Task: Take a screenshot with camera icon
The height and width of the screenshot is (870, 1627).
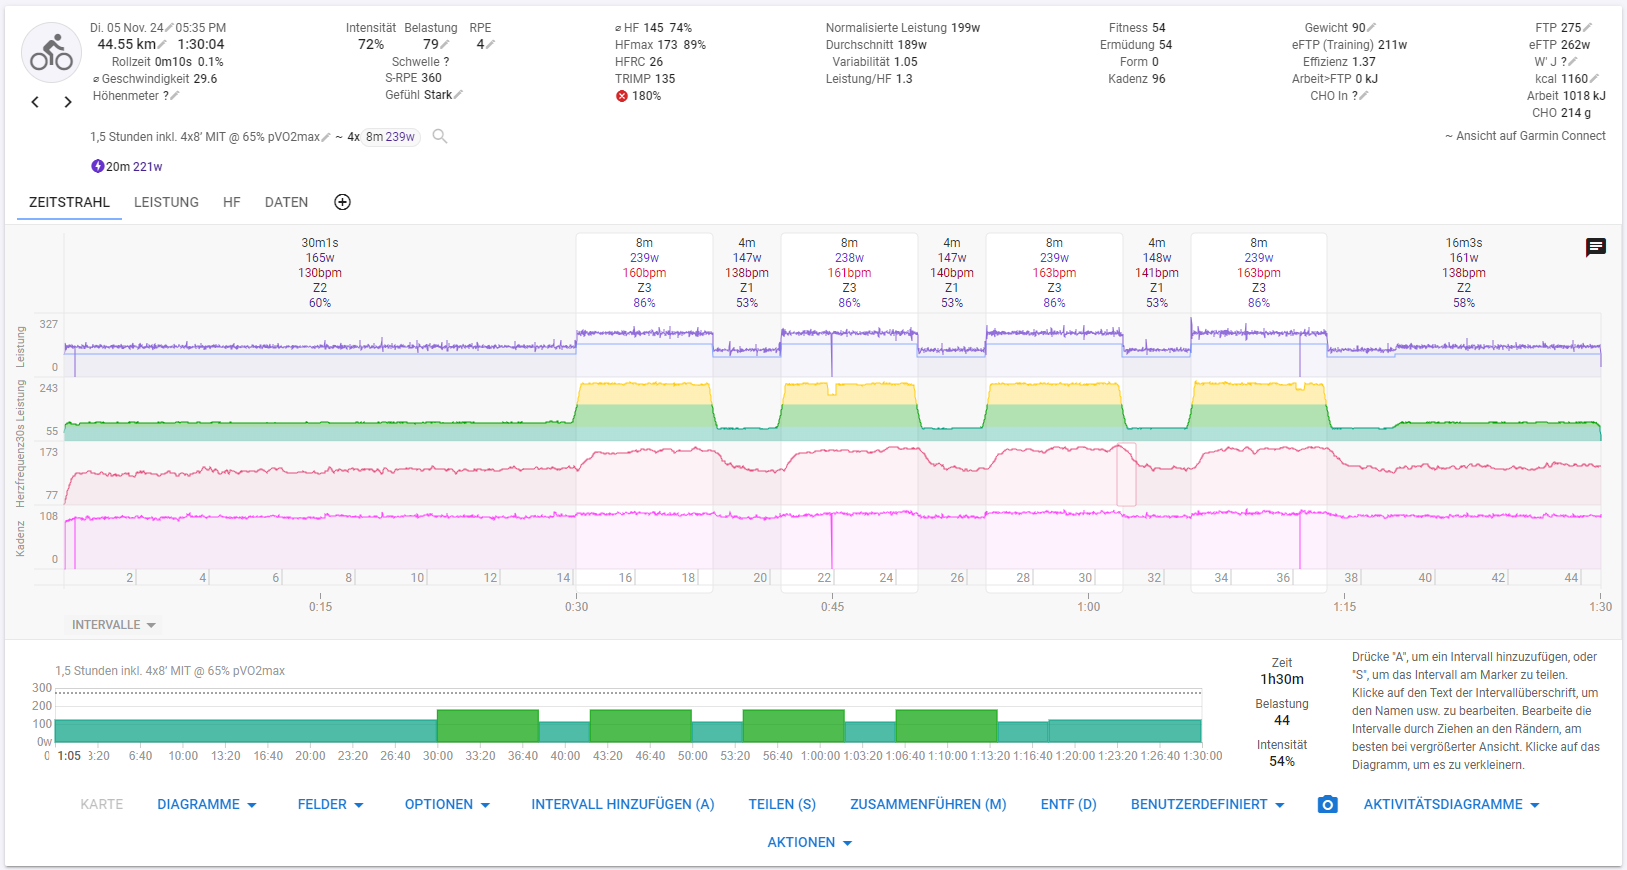Action: click(1327, 805)
